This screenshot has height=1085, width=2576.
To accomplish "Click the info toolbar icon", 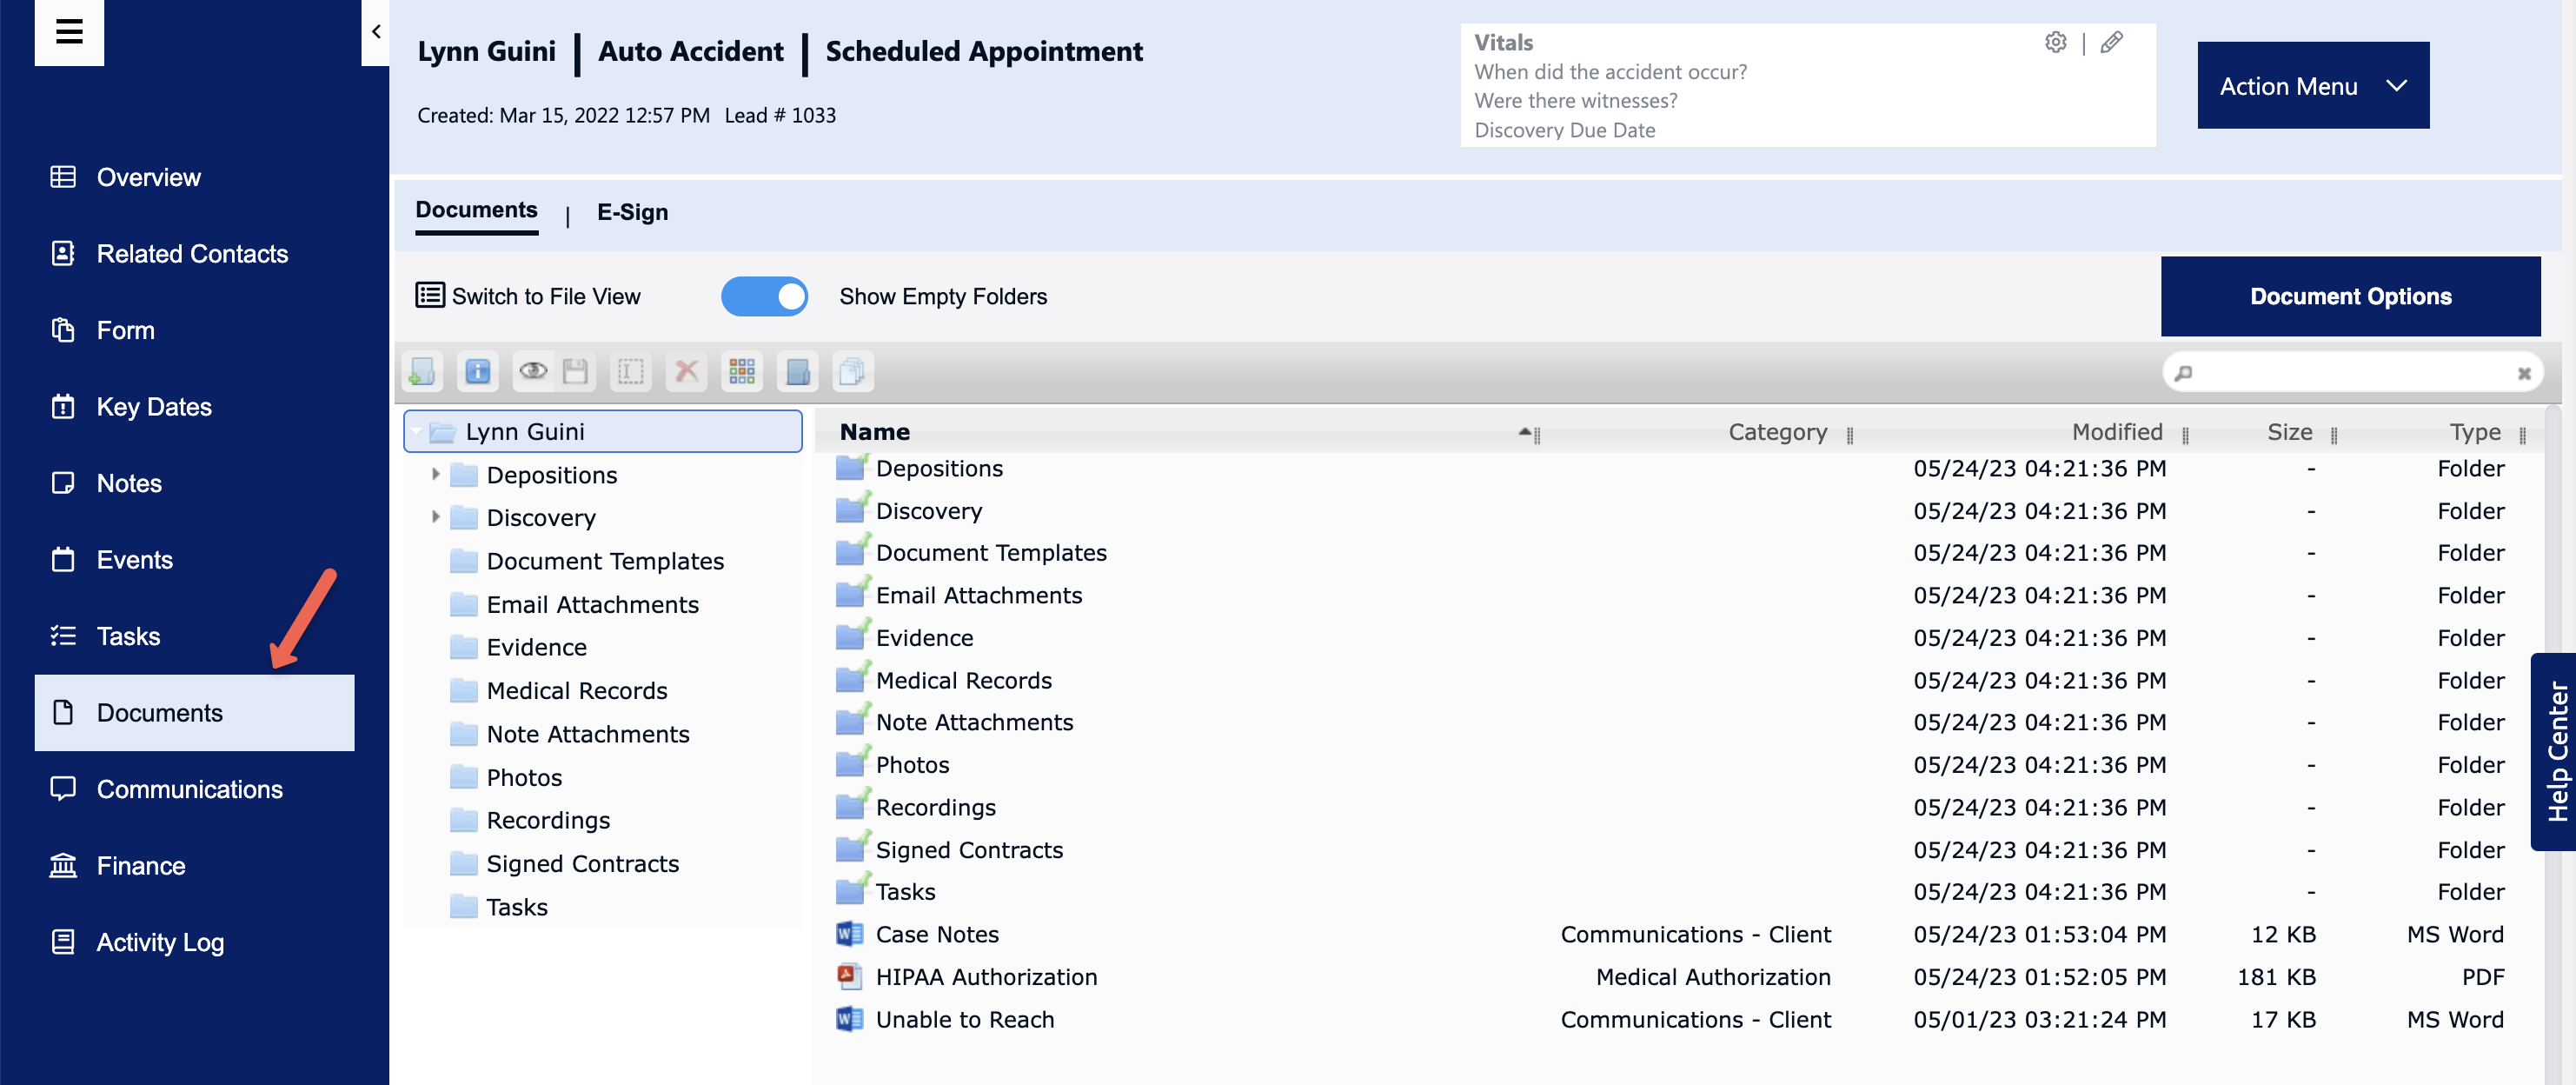I will 478,371.
